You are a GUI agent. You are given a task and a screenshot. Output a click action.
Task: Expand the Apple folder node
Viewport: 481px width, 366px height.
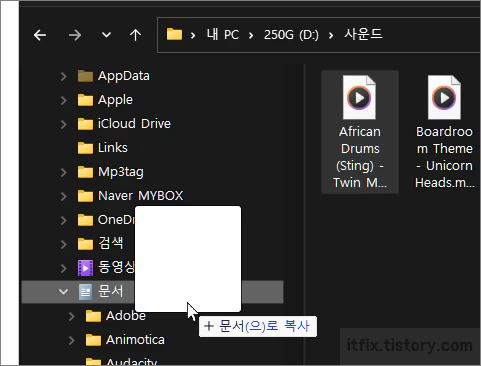tap(63, 100)
